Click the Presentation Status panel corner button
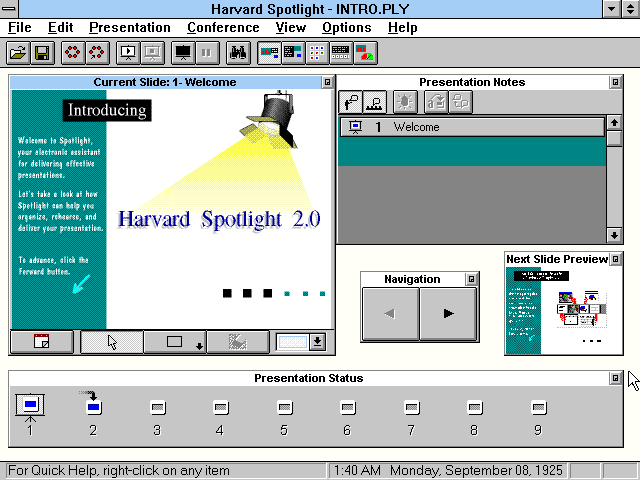The width and height of the screenshot is (640, 480). click(616, 378)
